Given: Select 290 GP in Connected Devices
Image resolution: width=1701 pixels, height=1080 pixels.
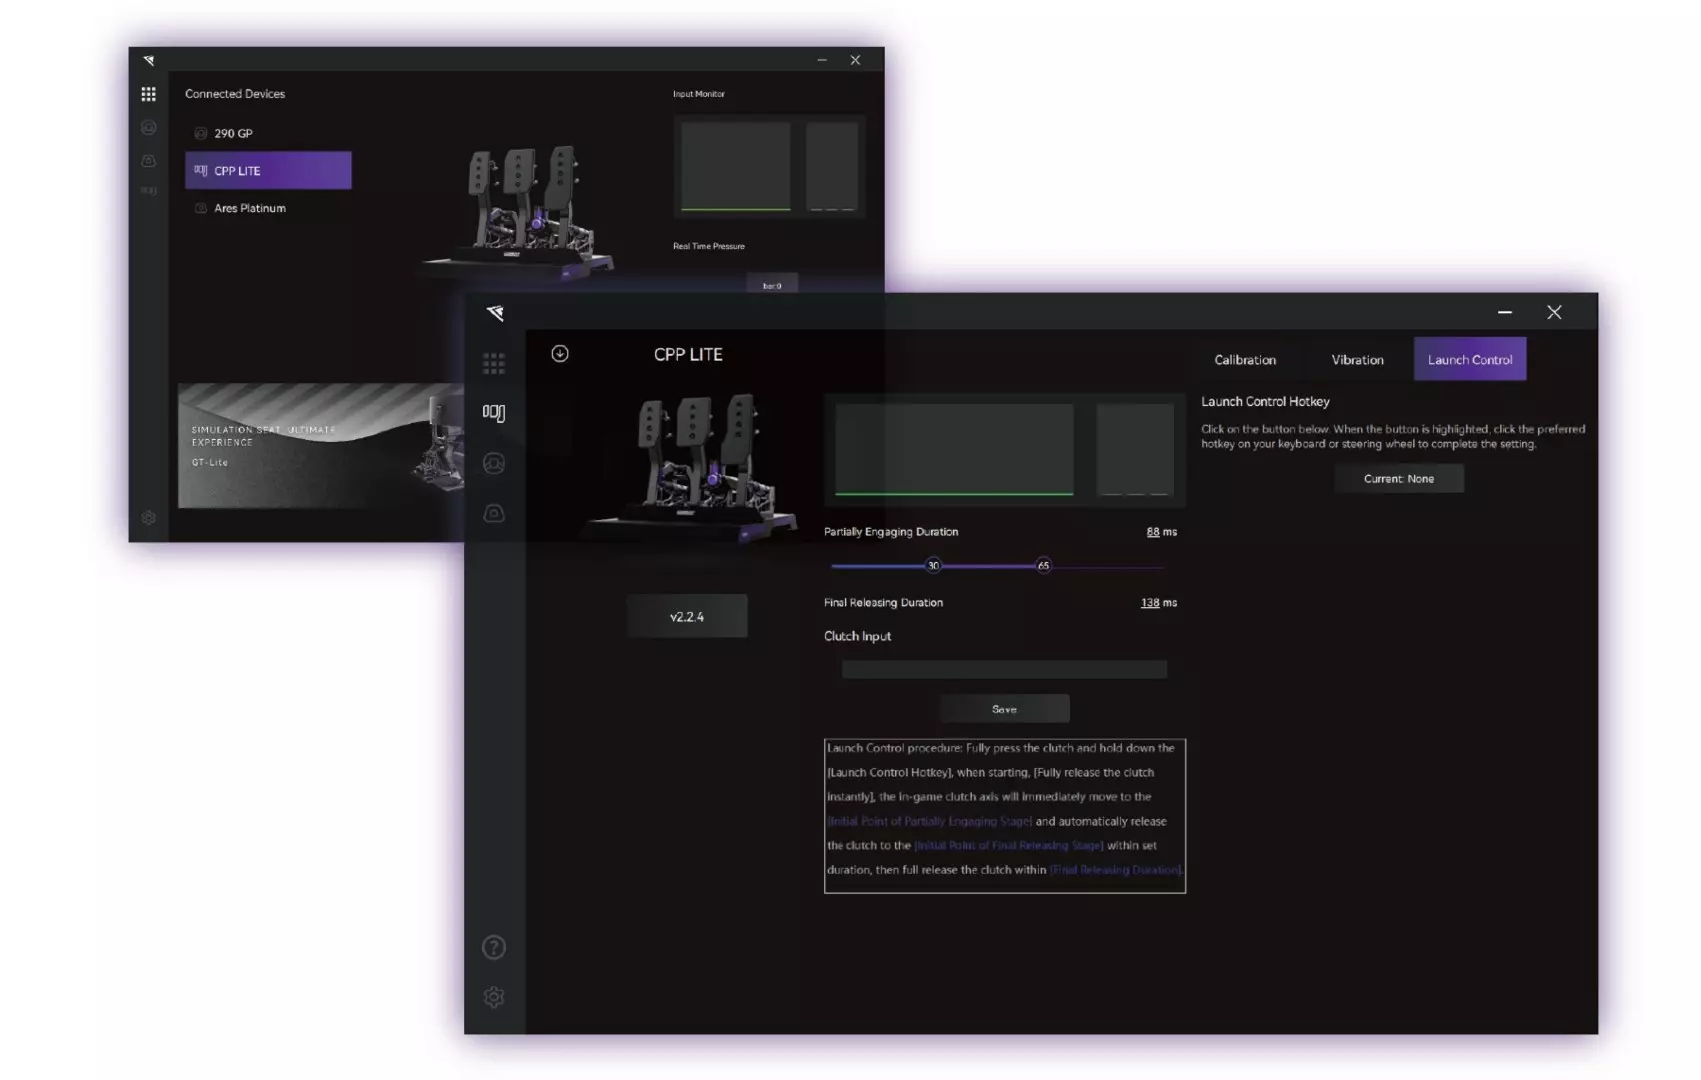Looking at the screenshot, I should pyautogui.click(x=233, y=133).
